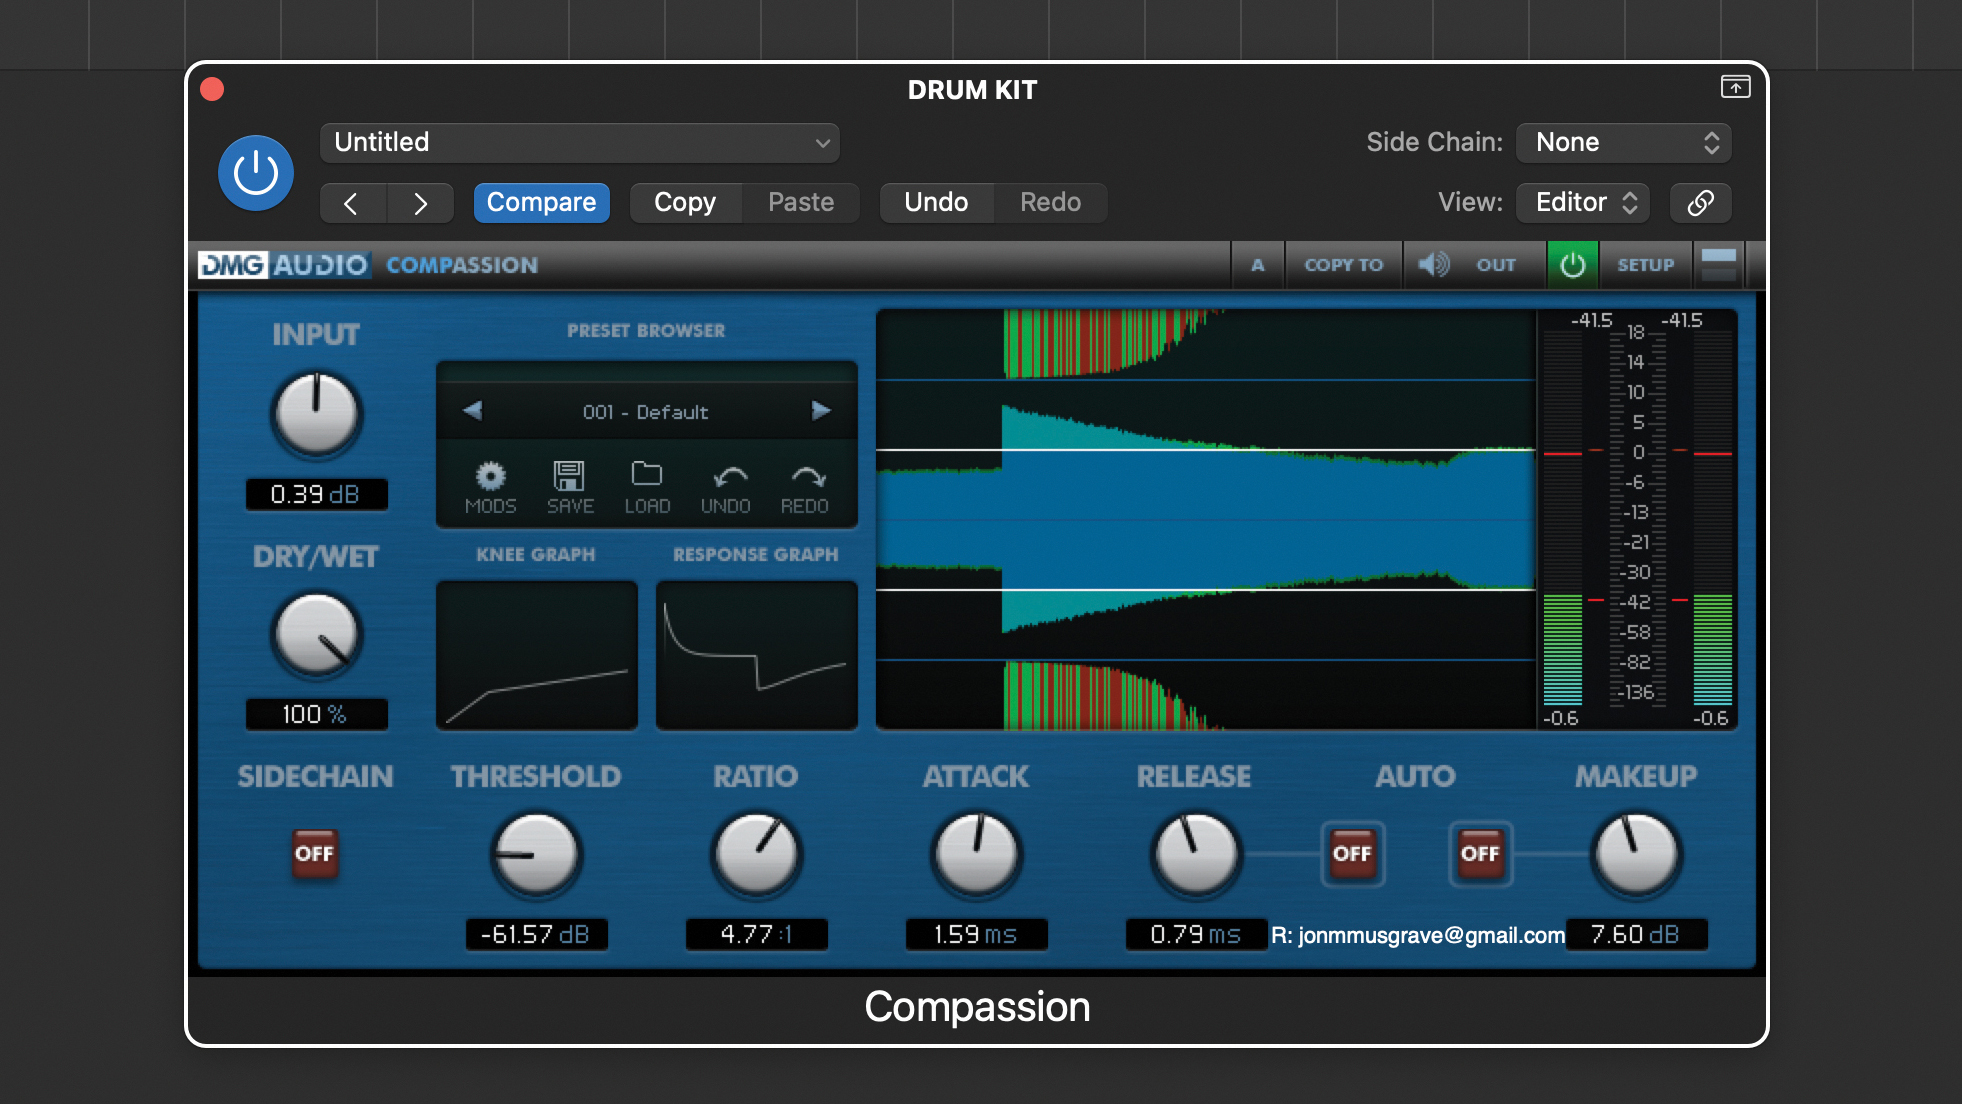Click the preset browser UNDO arrow
The image size is (1962, 1104).
click(729, 476)
